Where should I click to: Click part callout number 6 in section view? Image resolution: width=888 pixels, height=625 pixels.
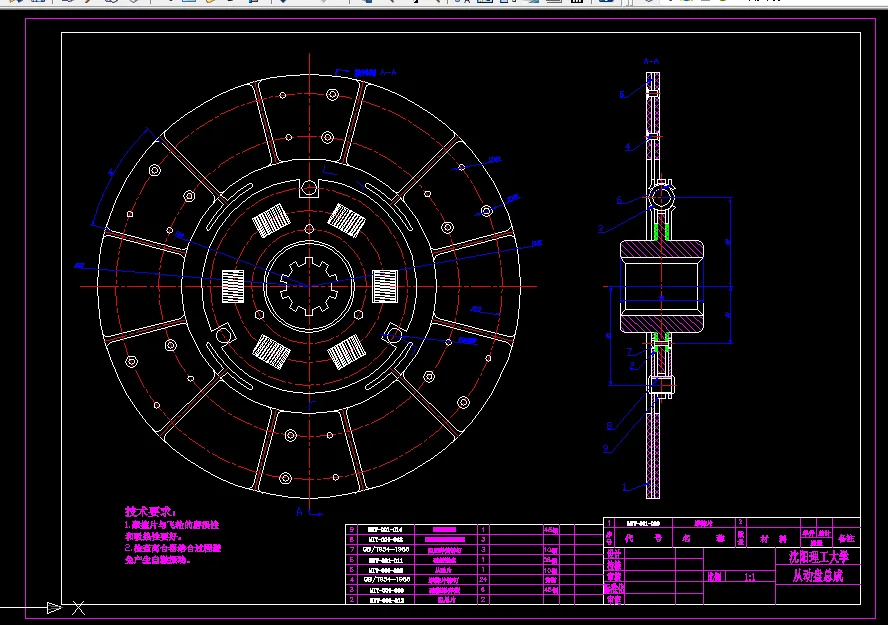click(x=619, y=200)
